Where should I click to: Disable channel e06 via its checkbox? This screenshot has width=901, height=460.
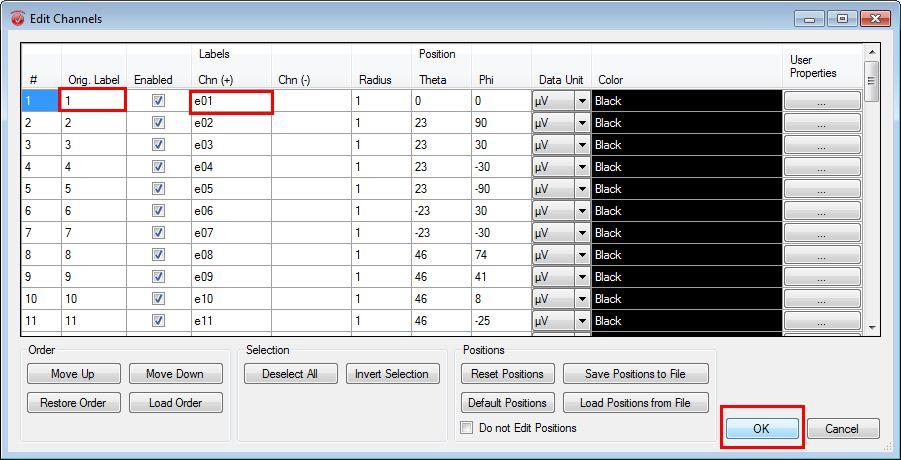[159, 211]
